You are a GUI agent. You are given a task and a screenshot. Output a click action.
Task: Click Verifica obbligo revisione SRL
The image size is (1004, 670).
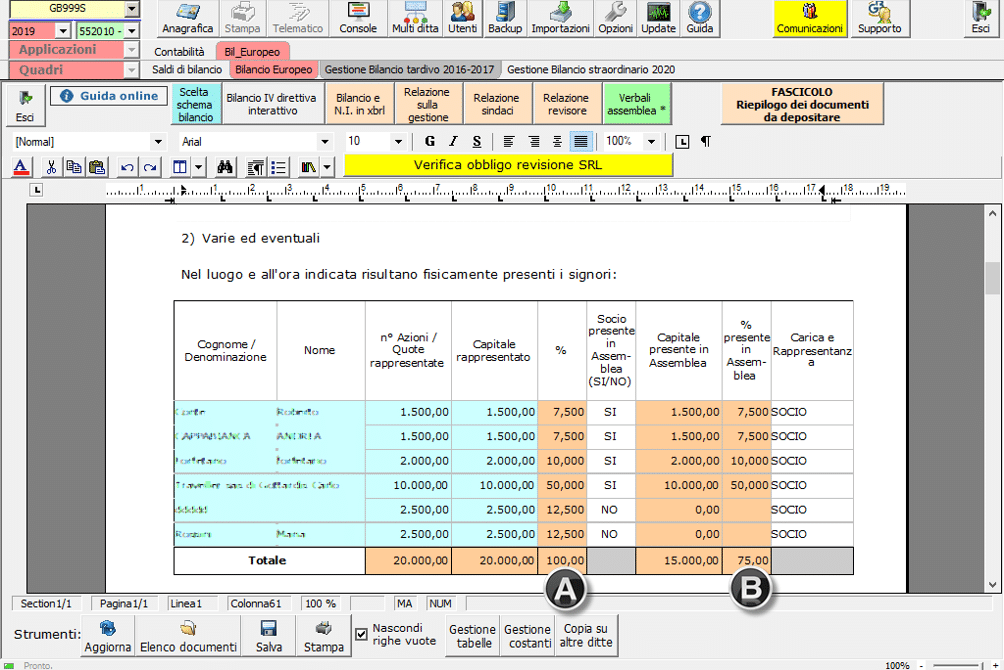pos(508,165)
